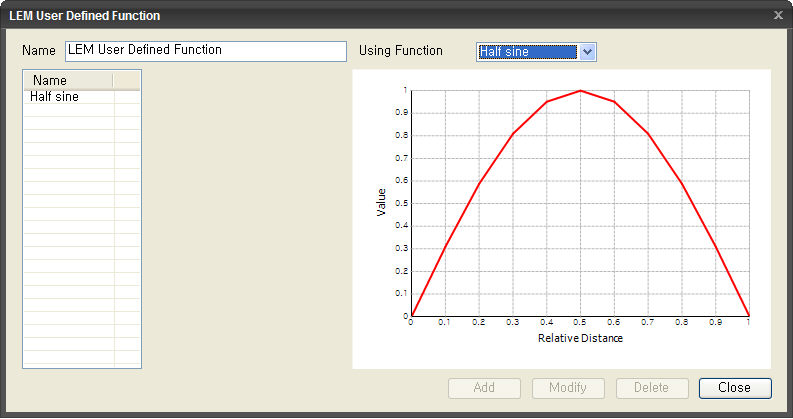Click the Name text input field
The image size is (793, 419).
point(205,51)
